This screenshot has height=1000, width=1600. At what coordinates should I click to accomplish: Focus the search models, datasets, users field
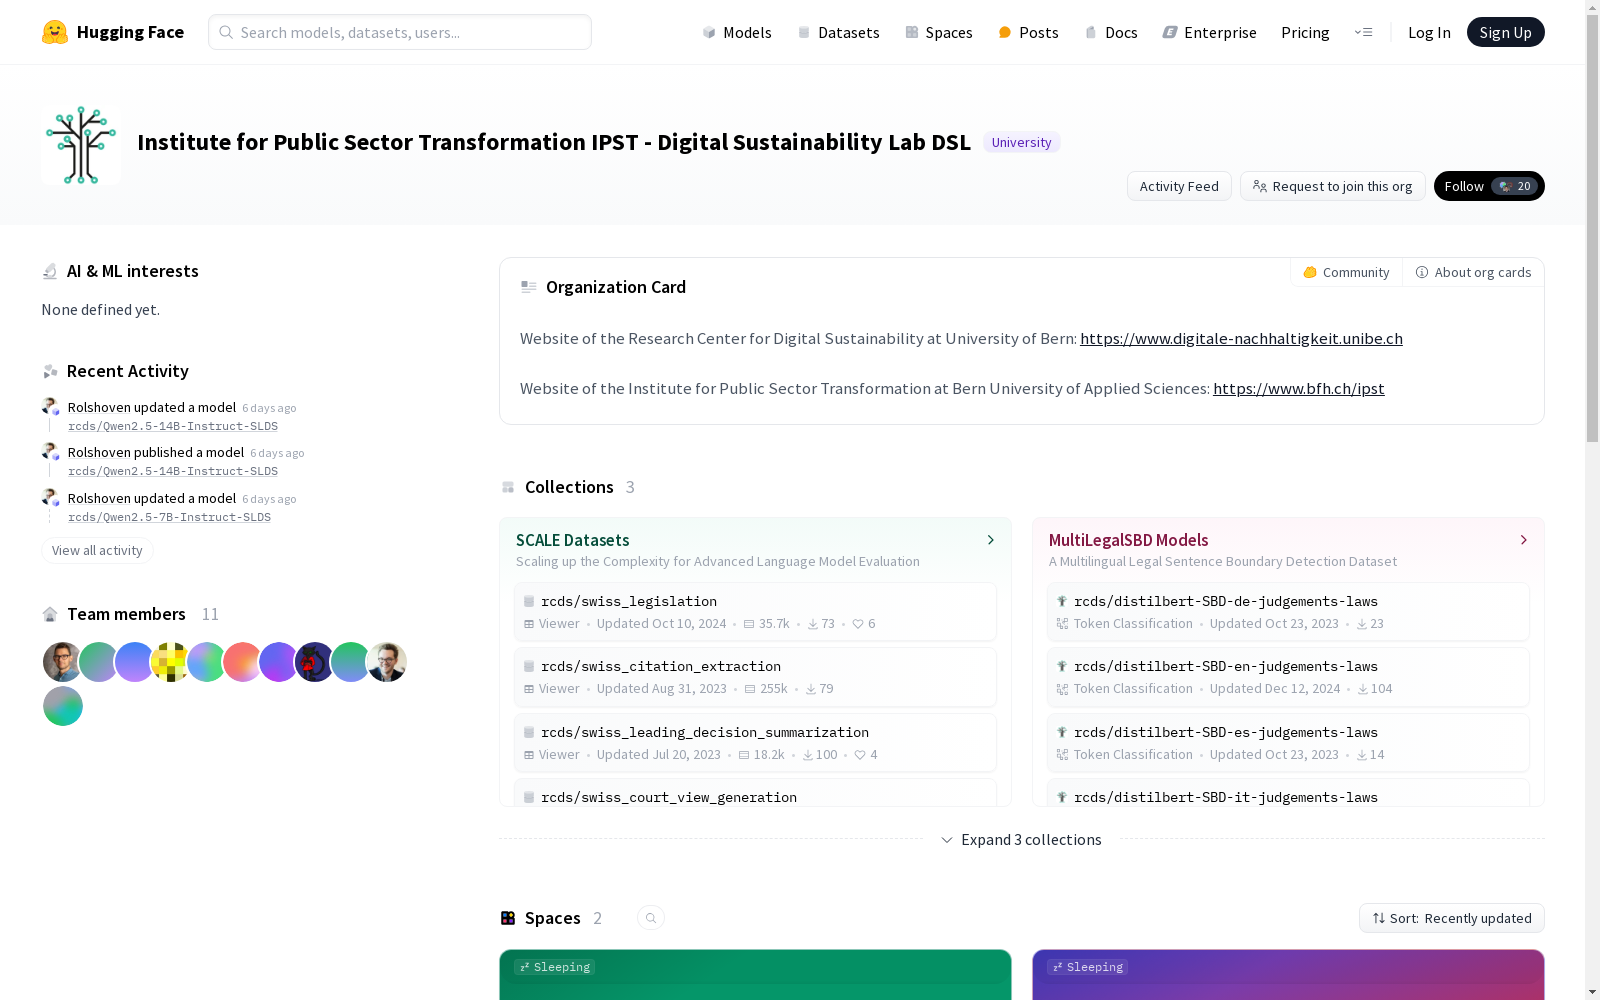pyautogui.click(x=400, y=32)
